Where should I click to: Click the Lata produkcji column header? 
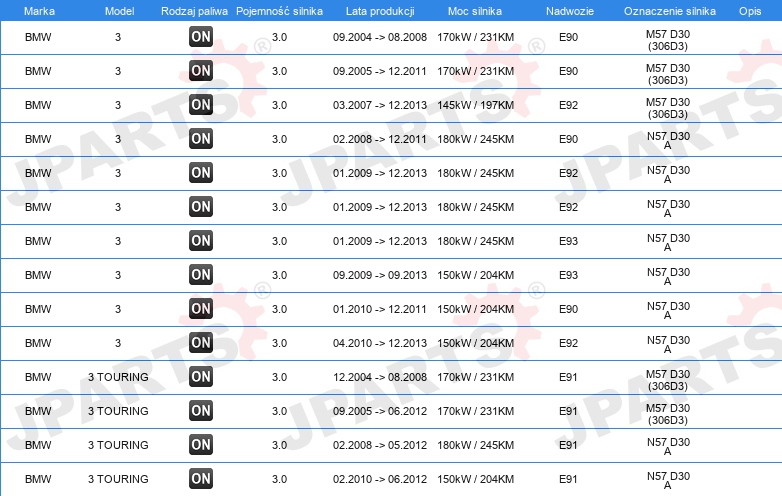(x=380, y=11)
